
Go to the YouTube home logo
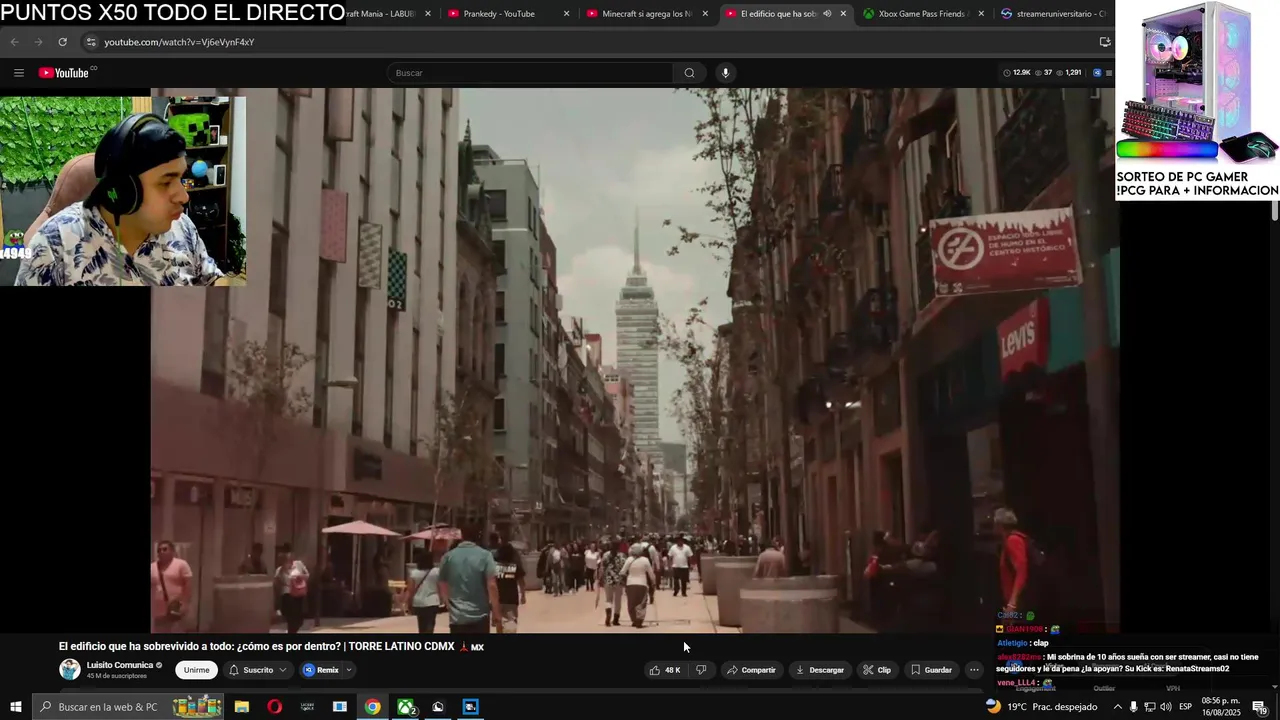[64, 73]
